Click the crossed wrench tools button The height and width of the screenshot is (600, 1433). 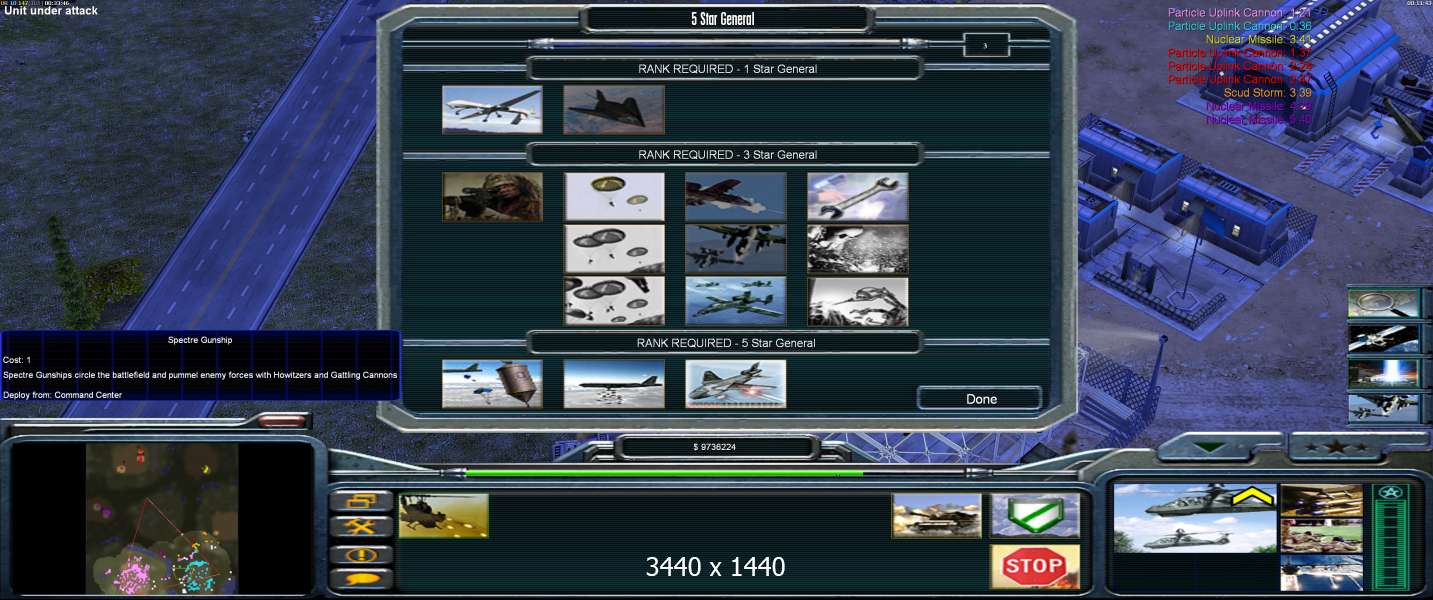click(x=361, y=527)
